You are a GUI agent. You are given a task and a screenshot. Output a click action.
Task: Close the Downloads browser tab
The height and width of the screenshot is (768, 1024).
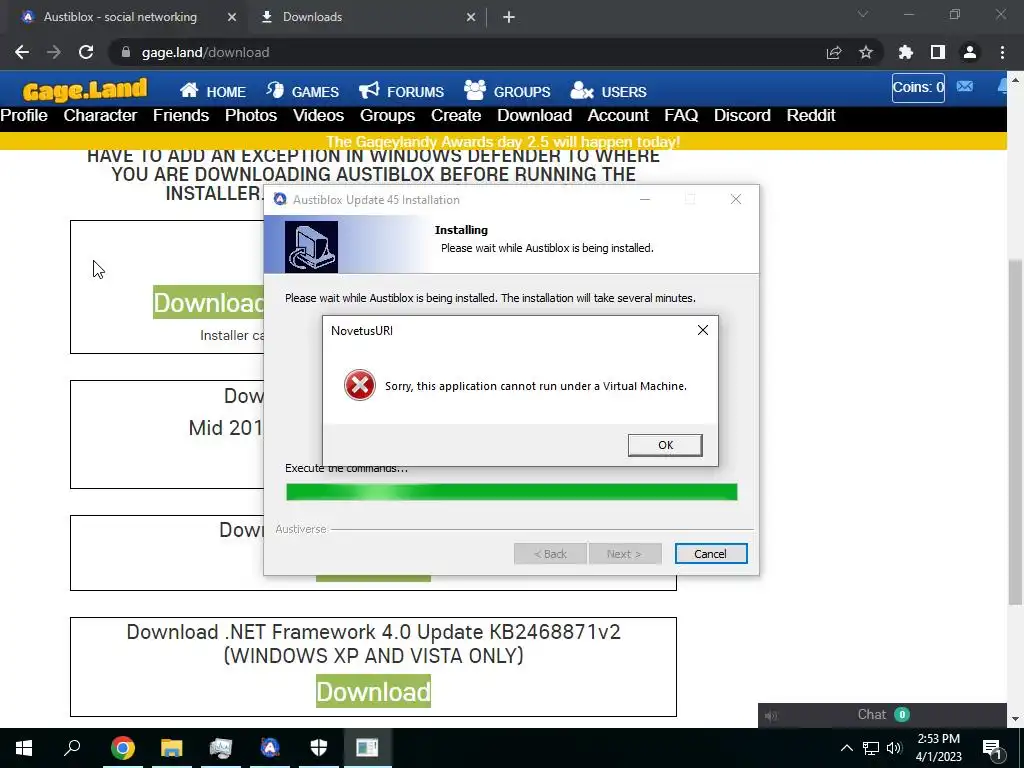471,18
